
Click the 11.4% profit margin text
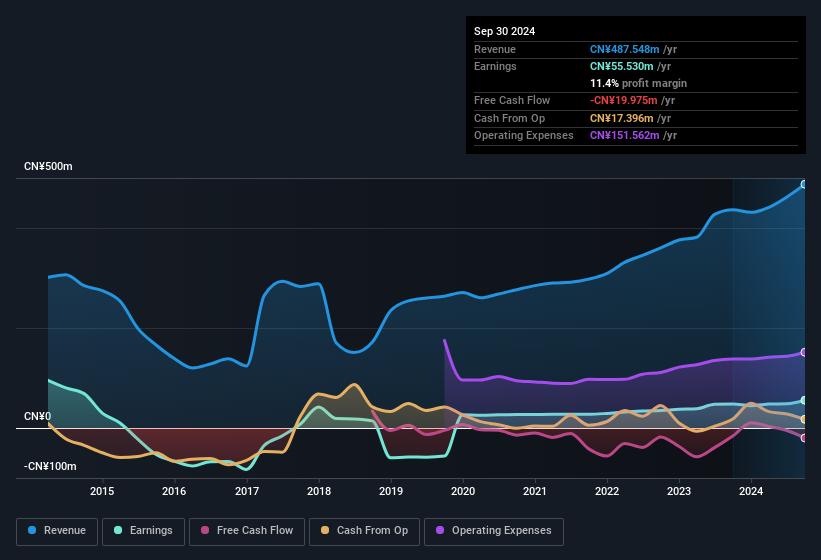pos(638,83)
